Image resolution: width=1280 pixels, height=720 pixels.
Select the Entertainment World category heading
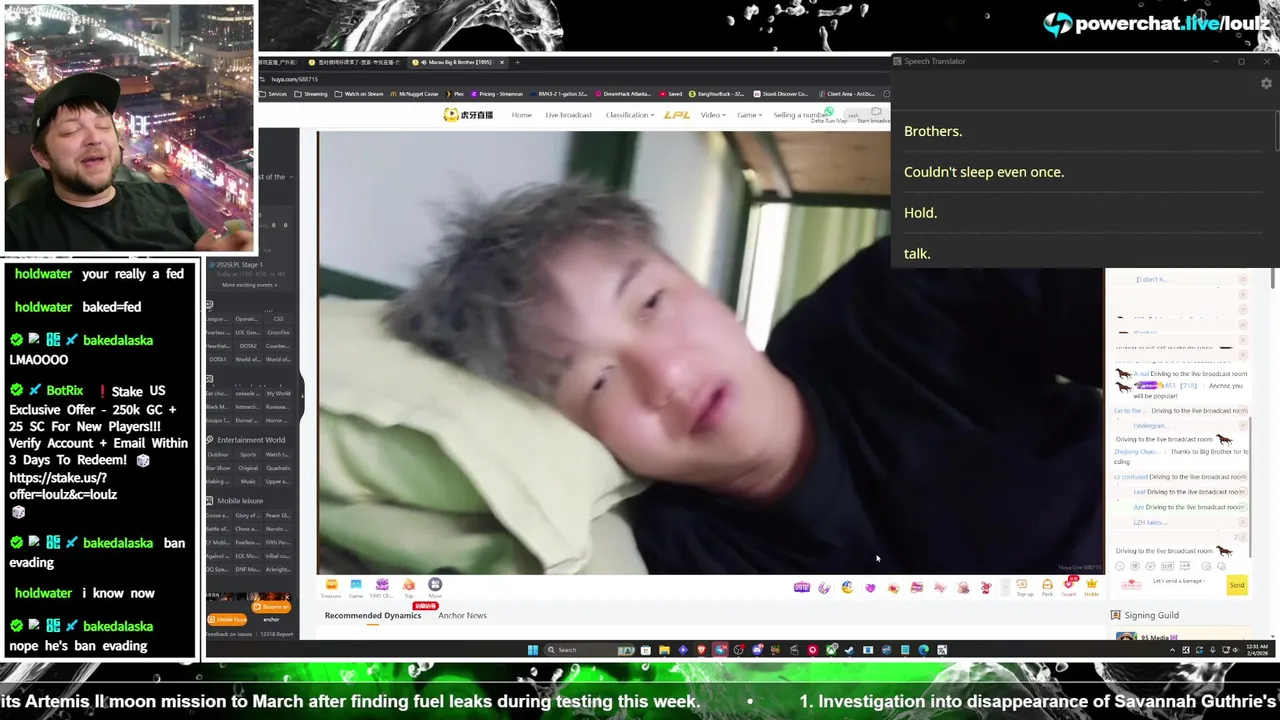[251, 440]
